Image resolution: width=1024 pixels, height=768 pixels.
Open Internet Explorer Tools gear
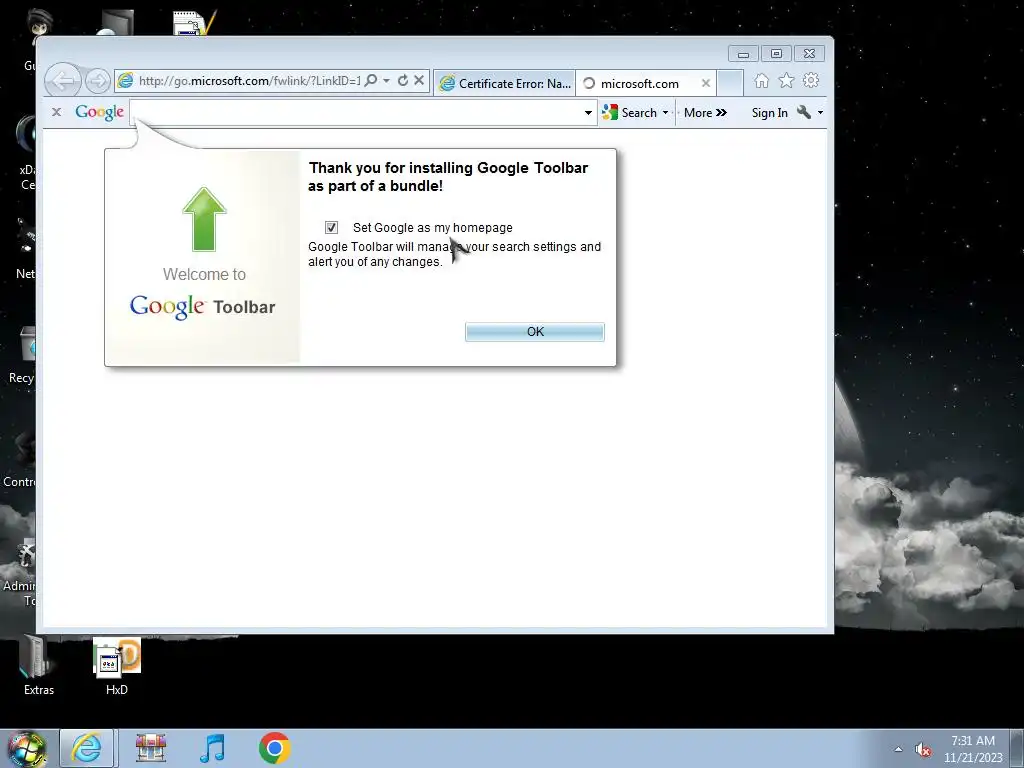(x=811, y=81)
